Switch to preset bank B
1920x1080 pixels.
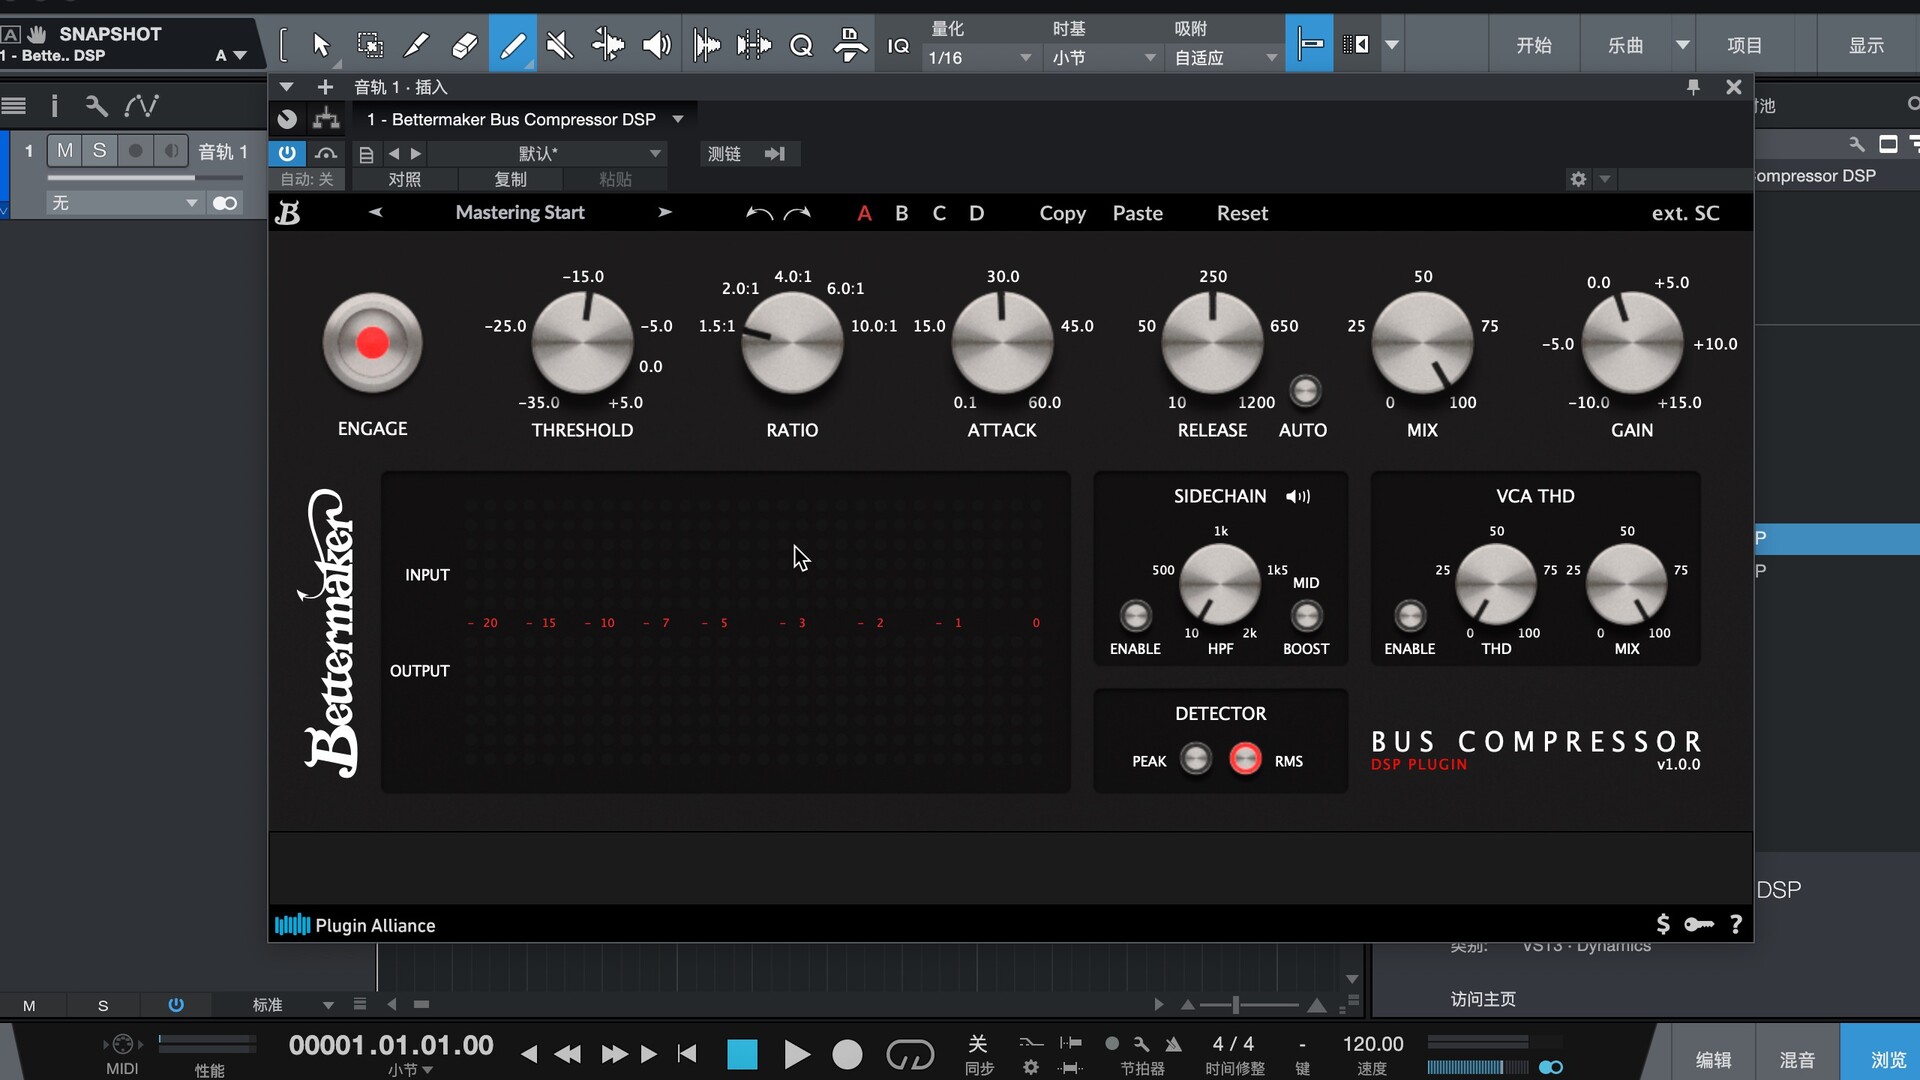point(901,213)
